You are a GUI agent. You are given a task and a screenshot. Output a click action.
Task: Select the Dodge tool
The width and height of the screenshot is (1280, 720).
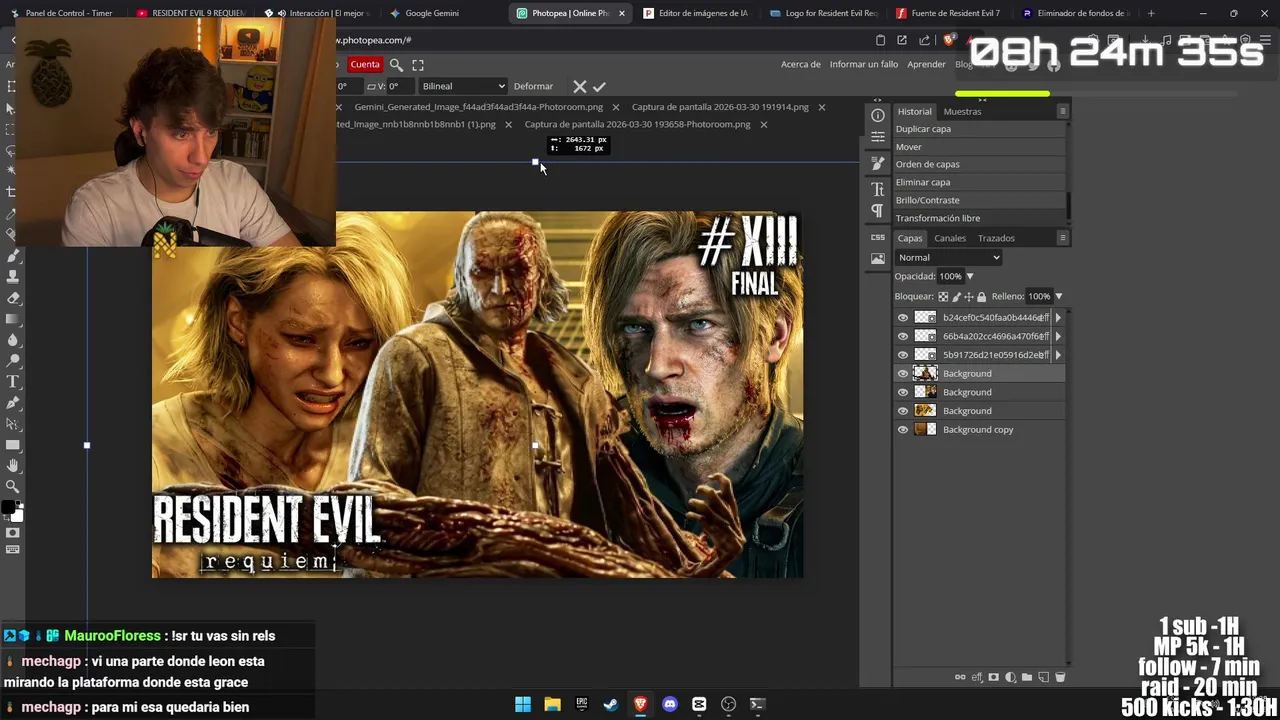tap(12, 361)
